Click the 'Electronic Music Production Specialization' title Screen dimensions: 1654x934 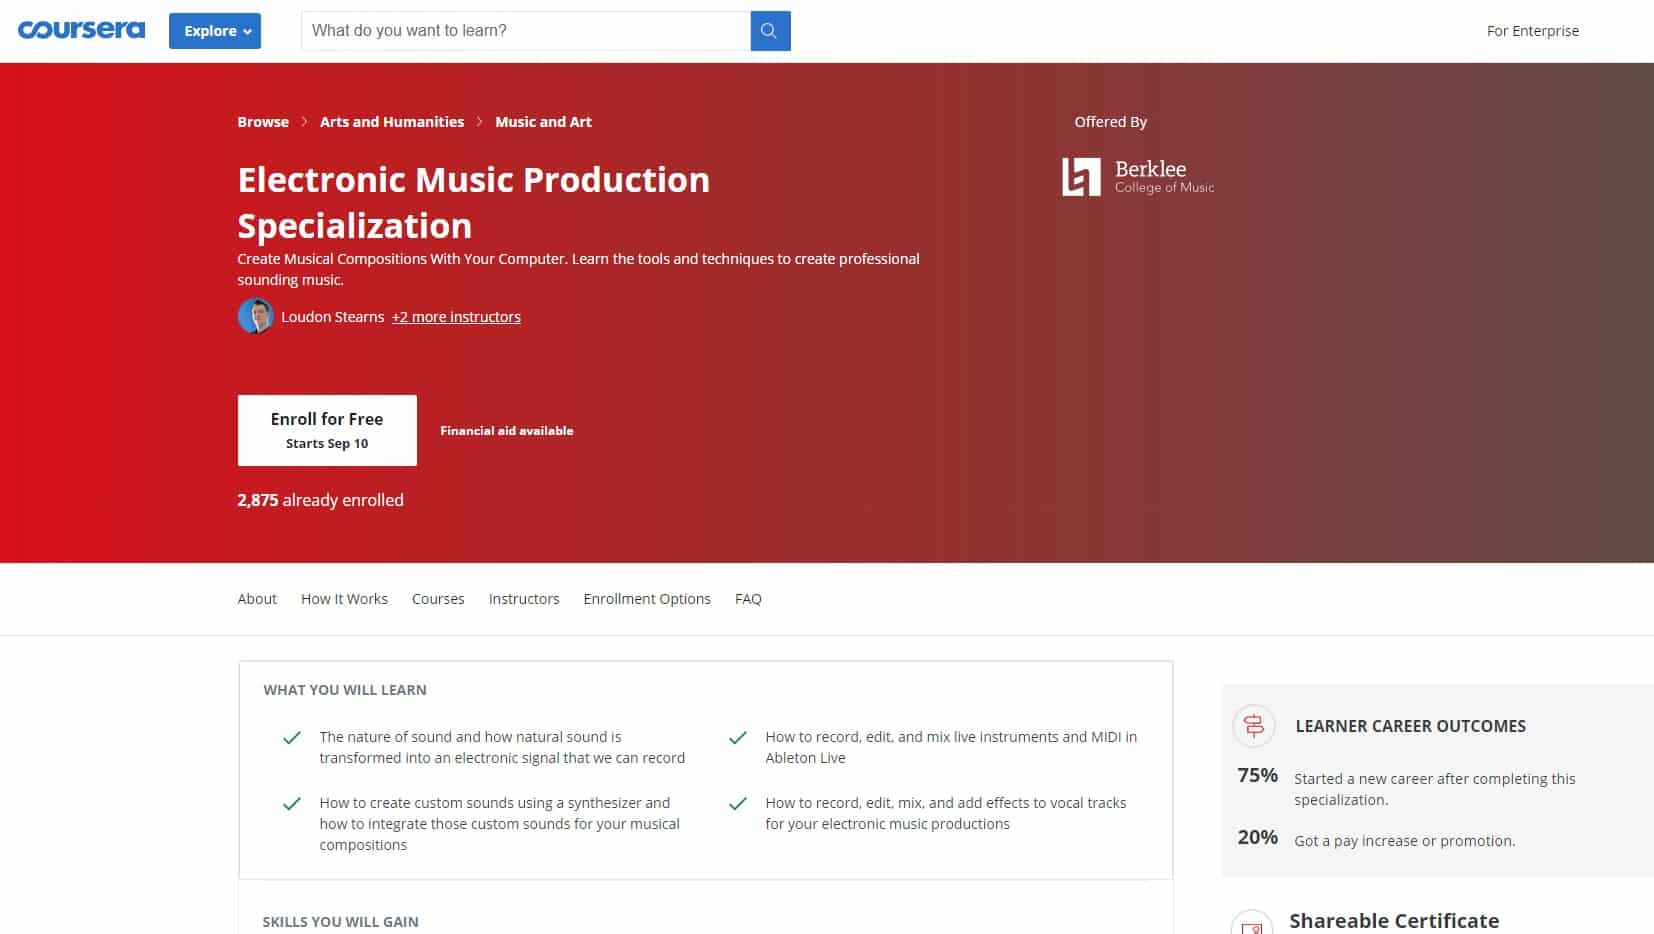(x=474, y=202)
